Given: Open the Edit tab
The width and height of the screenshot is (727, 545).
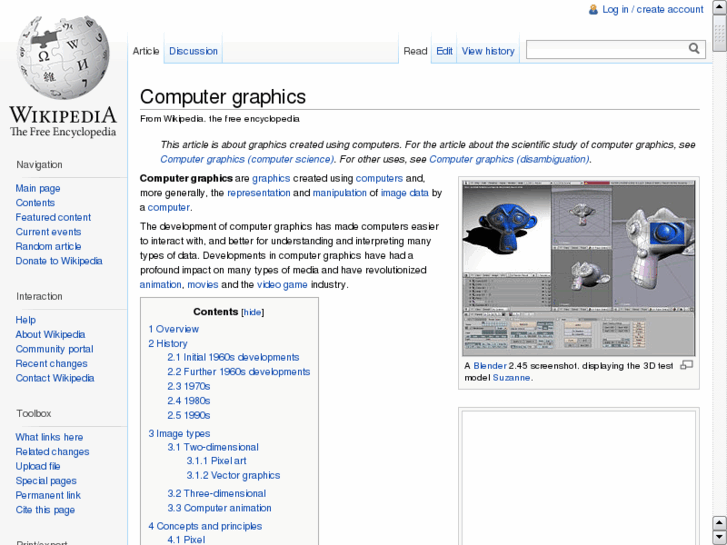Looking at the screenshot, I should (444, 51).
